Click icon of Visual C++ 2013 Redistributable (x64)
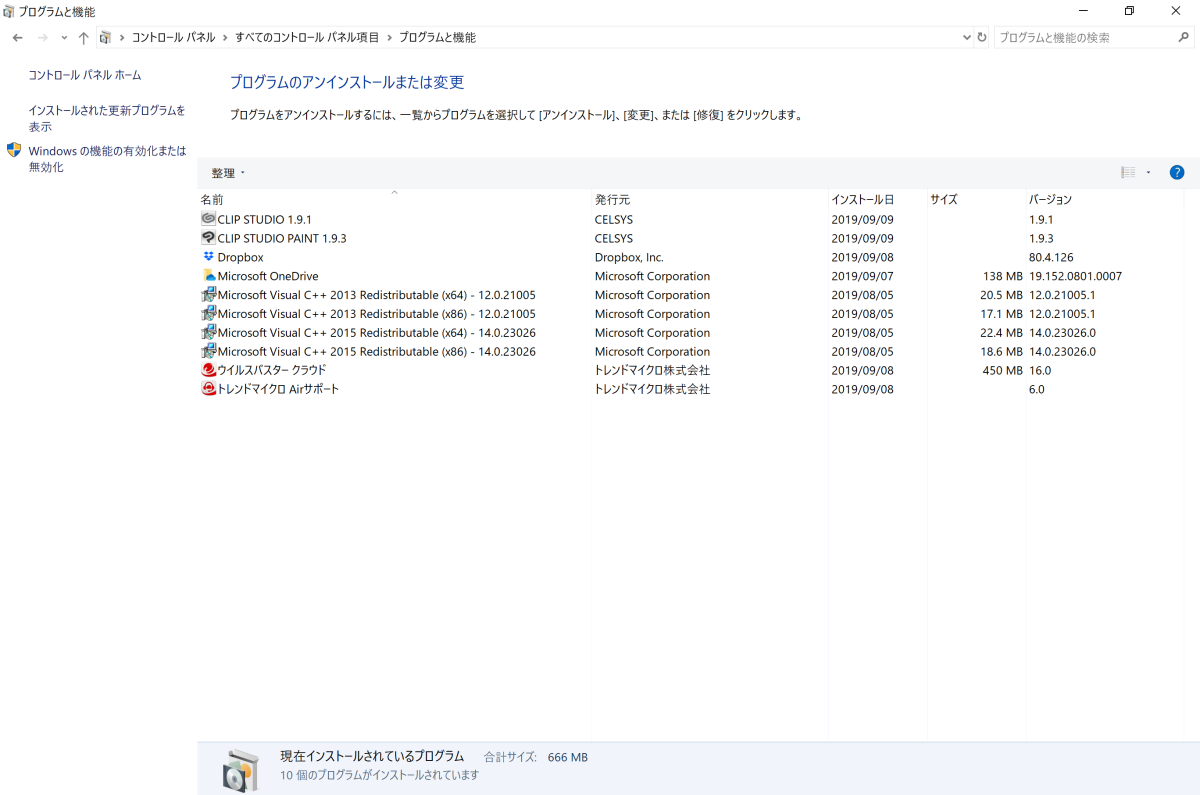 coord(208,295)
